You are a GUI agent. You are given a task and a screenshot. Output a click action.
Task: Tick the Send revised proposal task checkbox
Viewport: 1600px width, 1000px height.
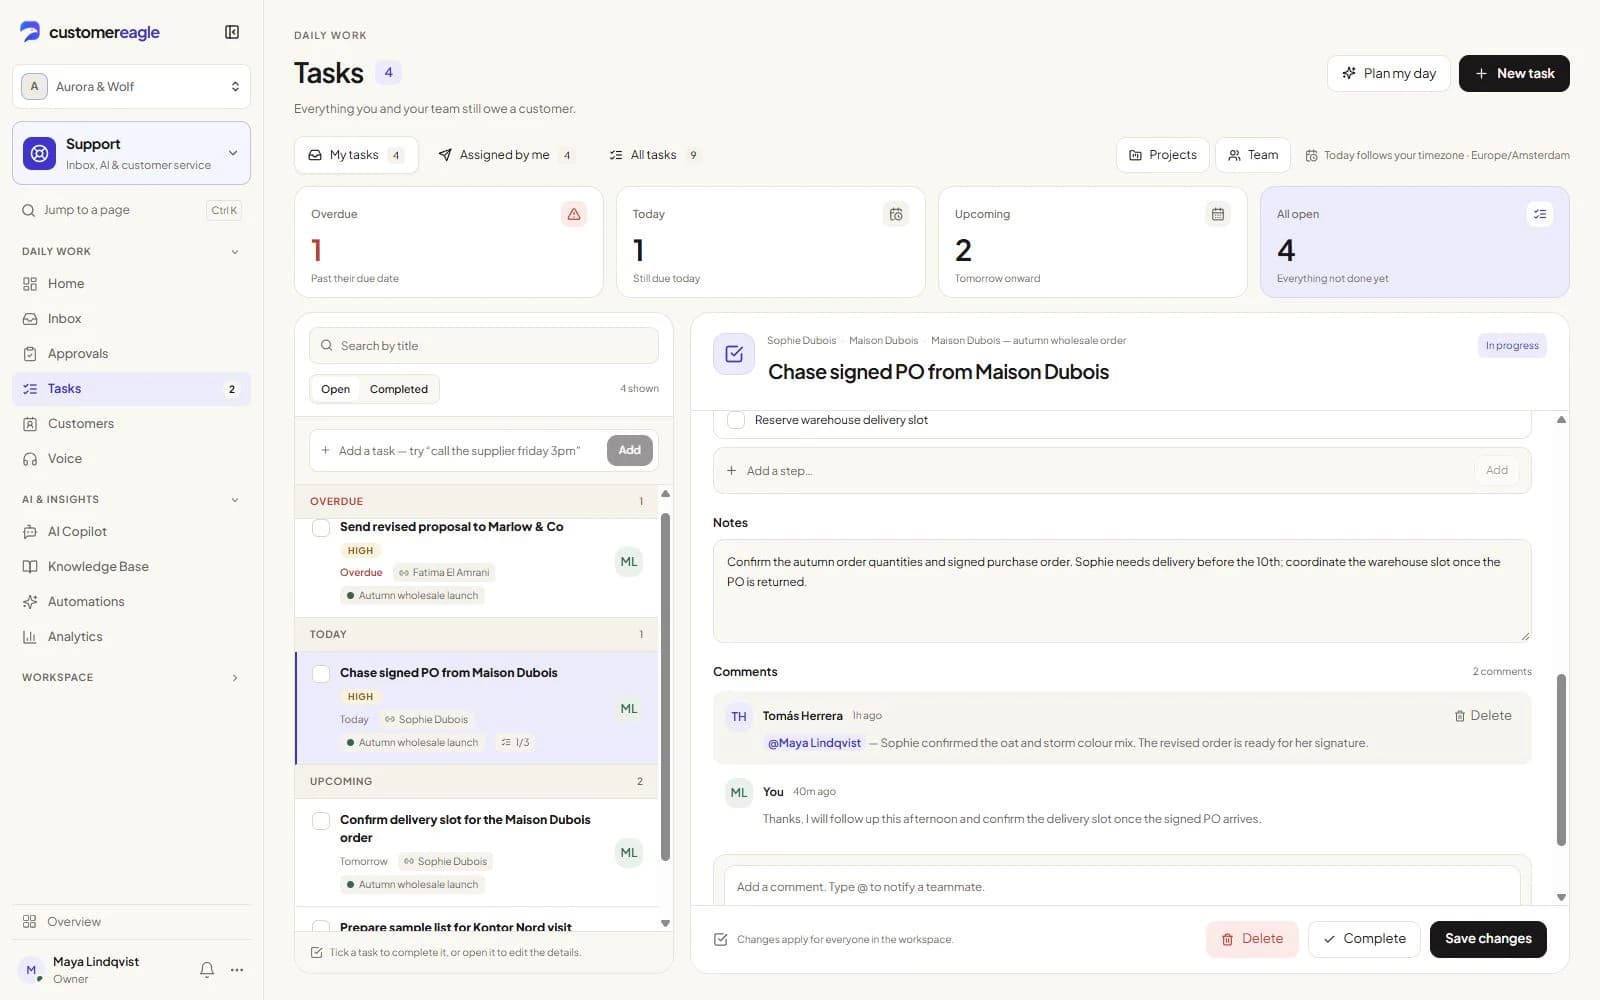[321, 528]
